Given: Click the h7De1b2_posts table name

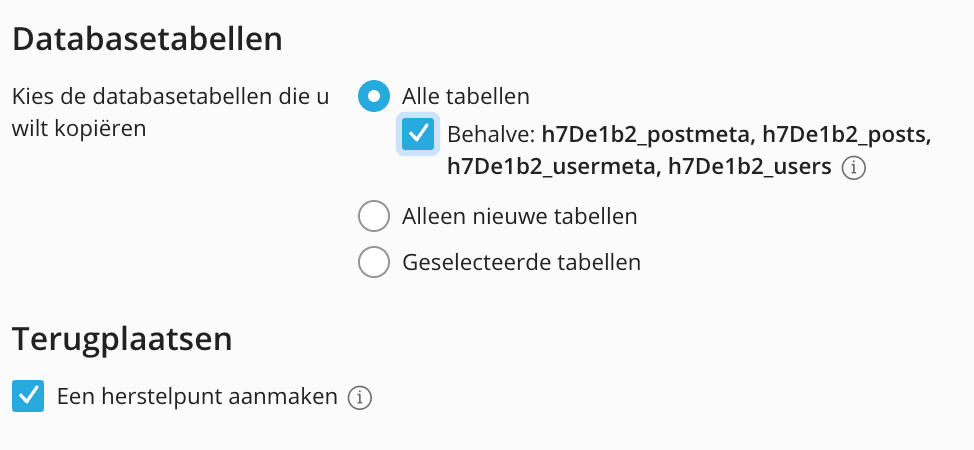Looking at the screenshot, I should click(847, 135).
